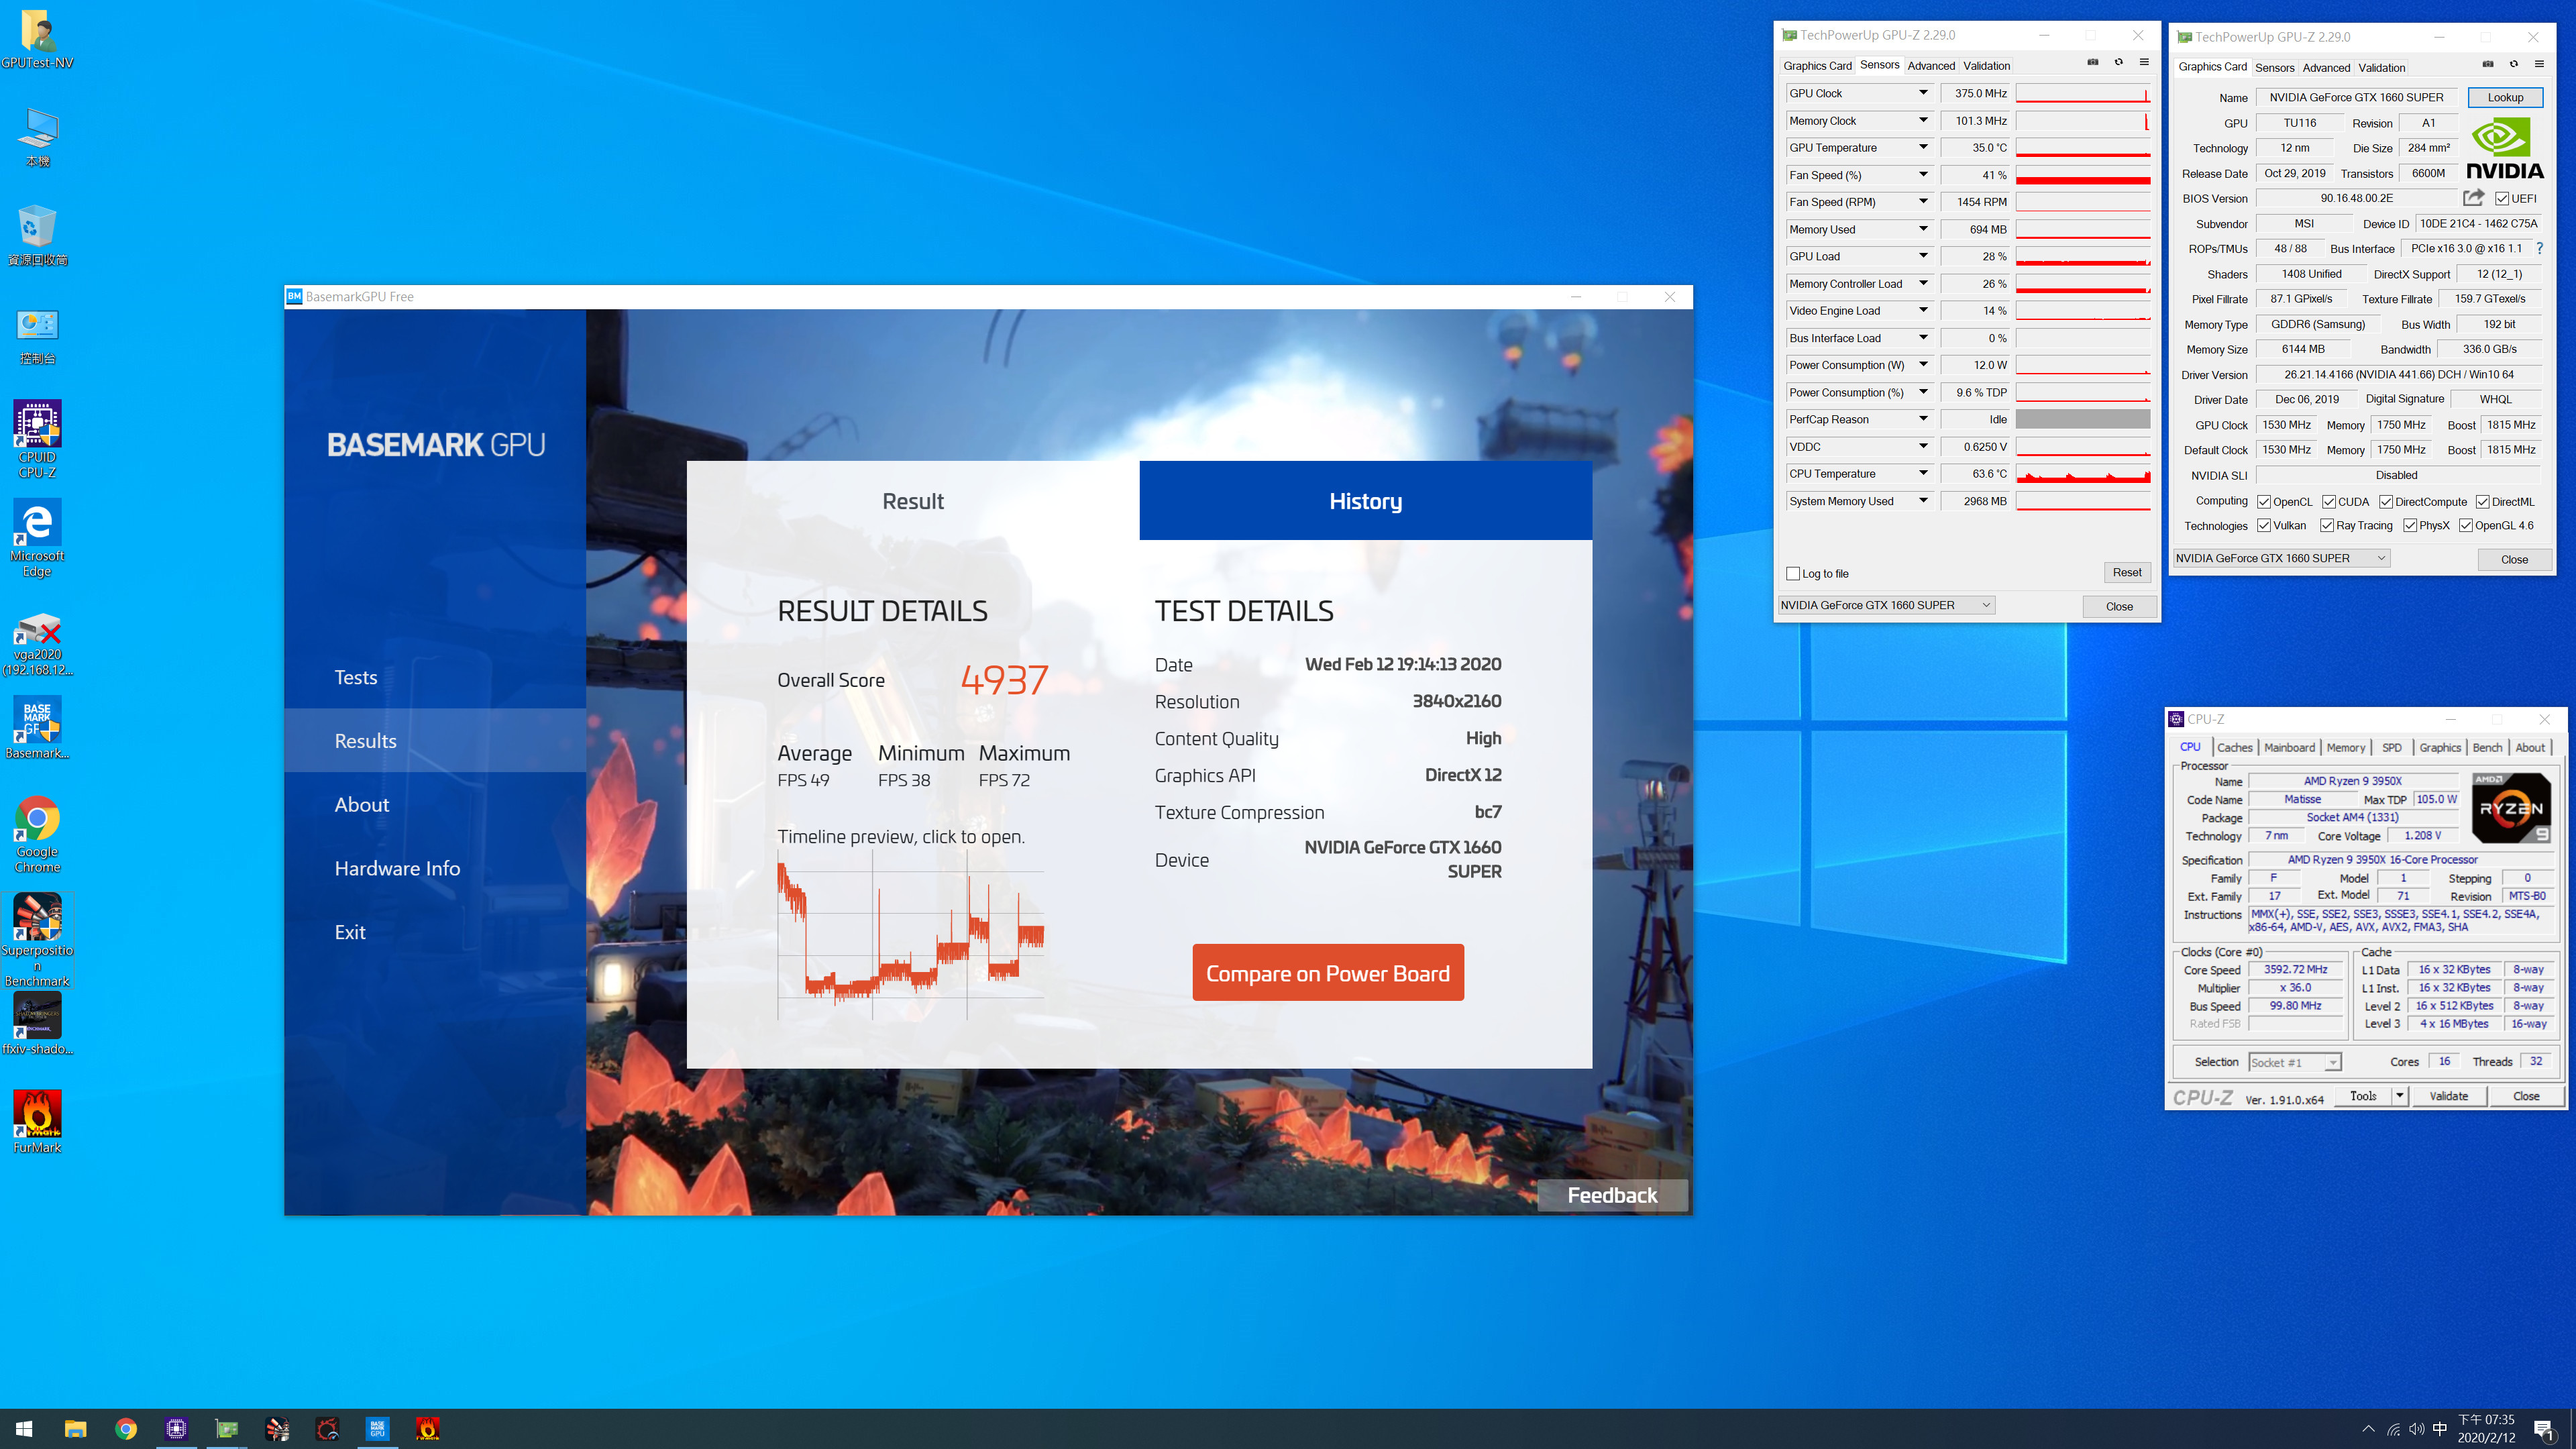Open the Control Panel desktop icon
The image size is (2576, 1449).
(x=37, y=336)
